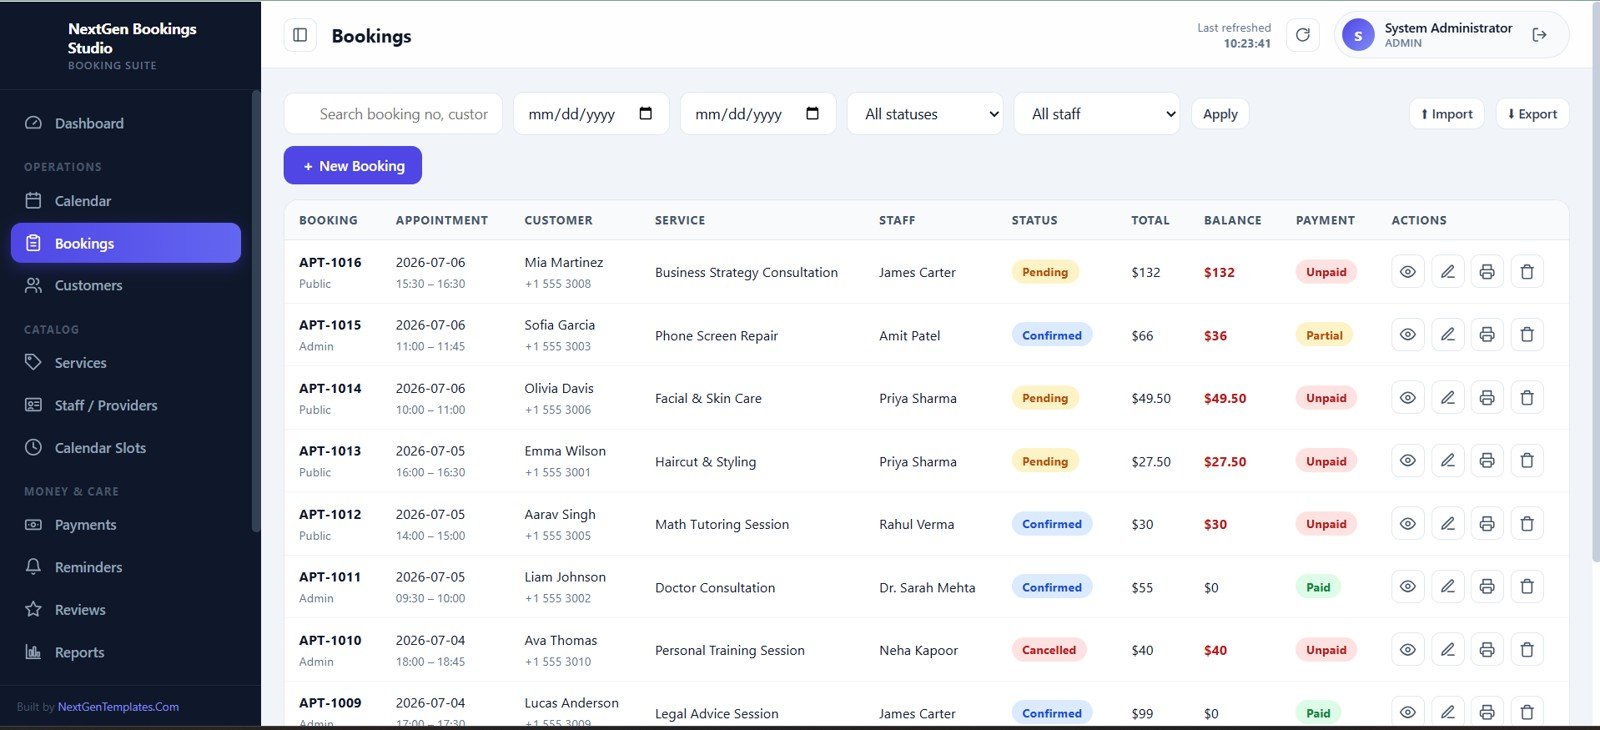Print booking APT-1012
The width and height of the screenshot is (1600, 730).
click(x=1487, y=524)
